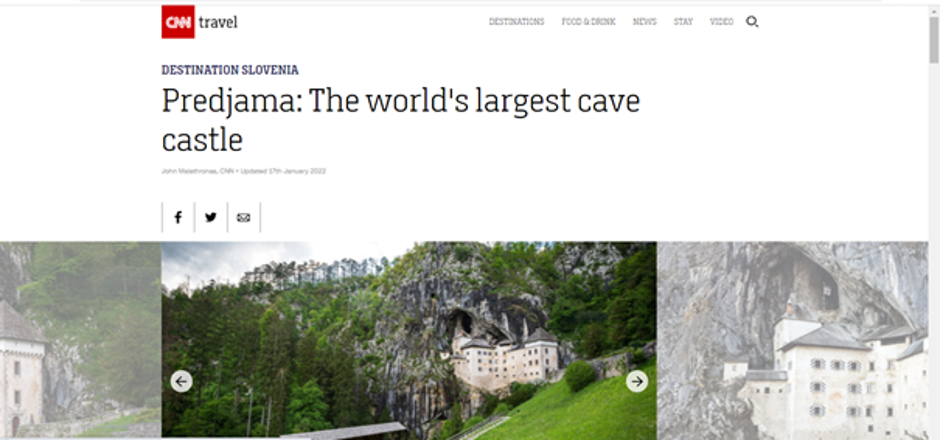Advance to next gallery photo arrow

tap(637, 381)
